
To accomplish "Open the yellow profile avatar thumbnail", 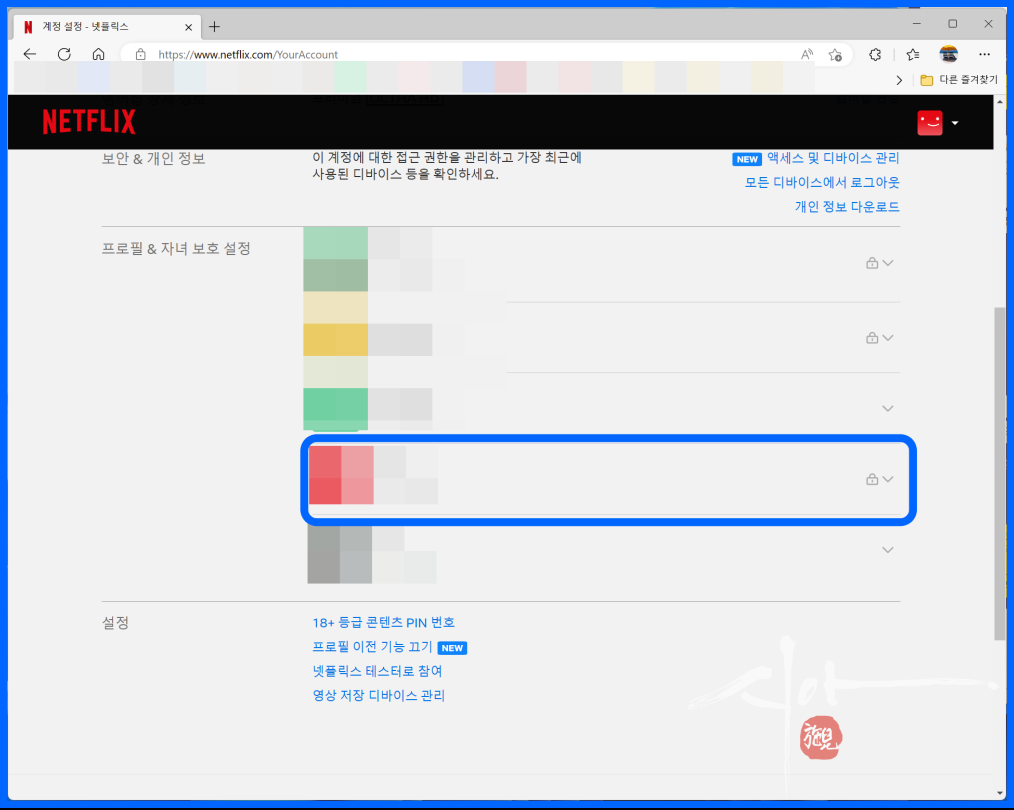I will (336, 339).
